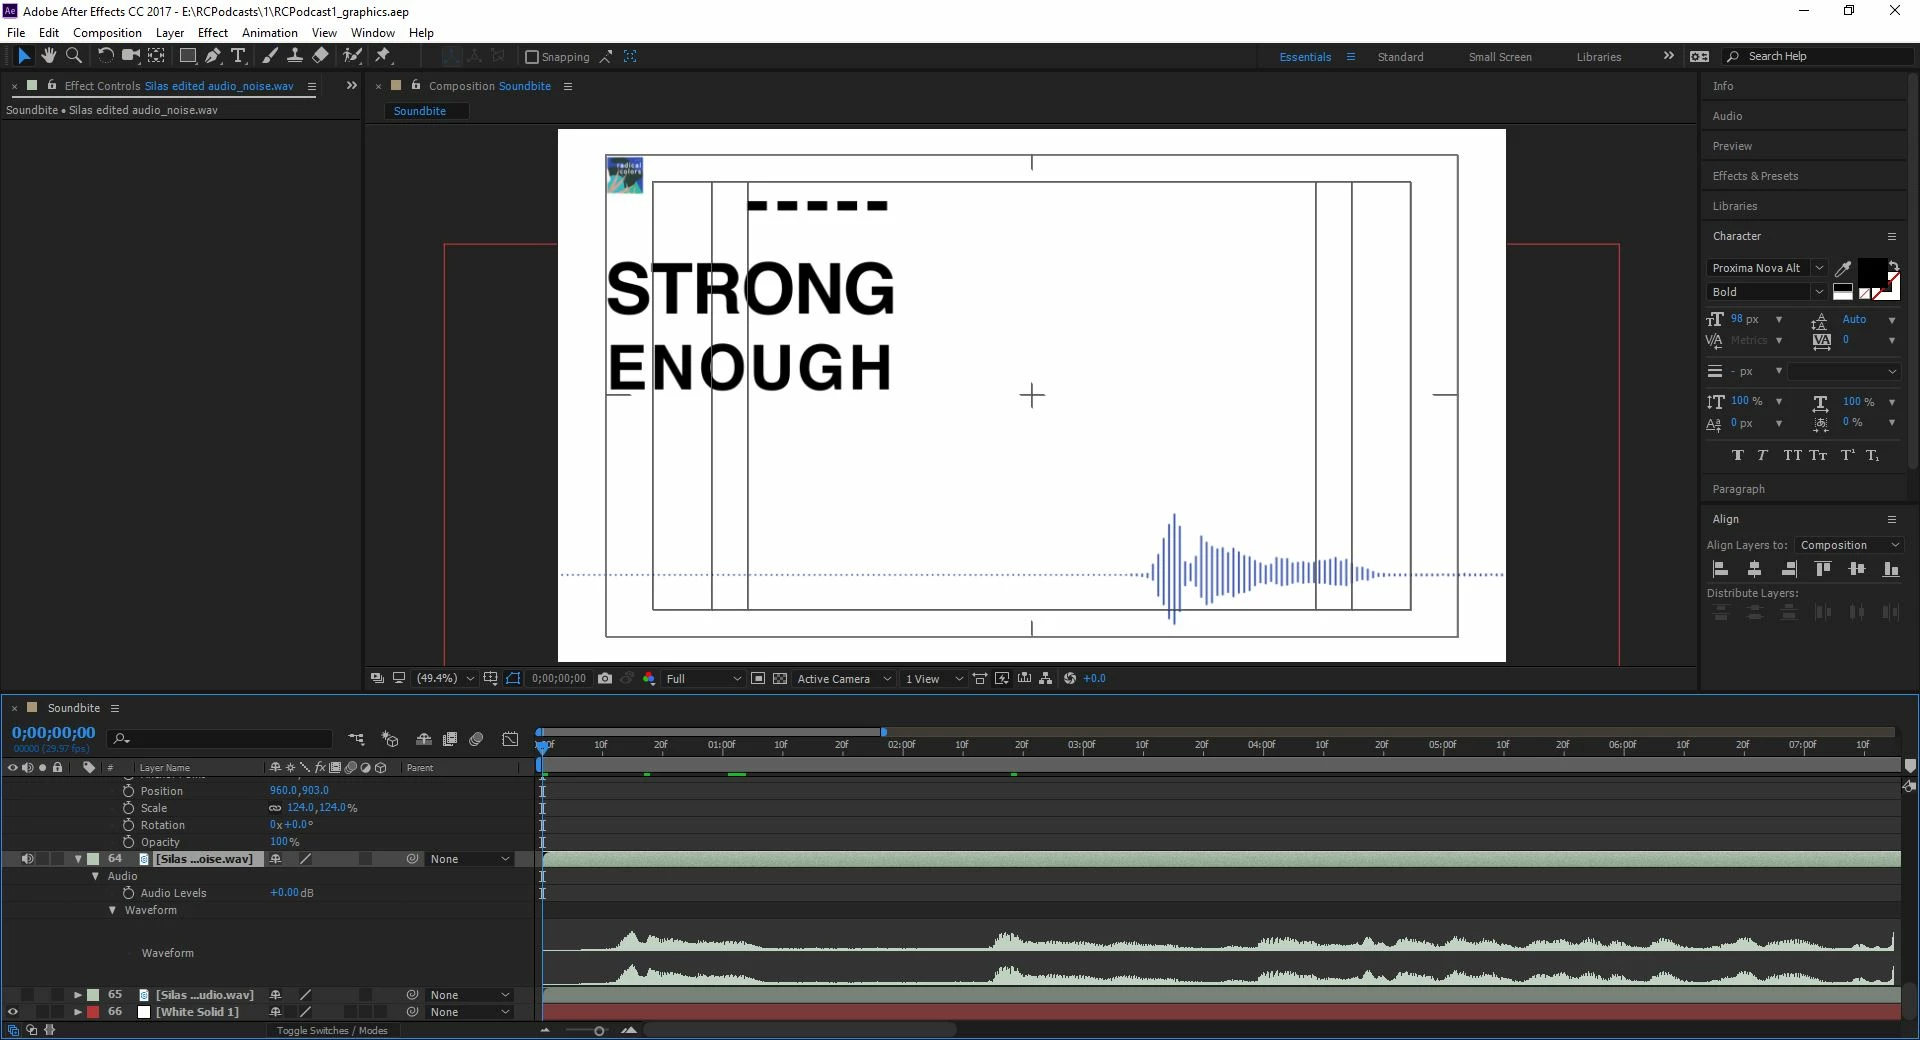Take a snapshot with the camera icon
1920x1040 pixels.
(x=605, y=678)
